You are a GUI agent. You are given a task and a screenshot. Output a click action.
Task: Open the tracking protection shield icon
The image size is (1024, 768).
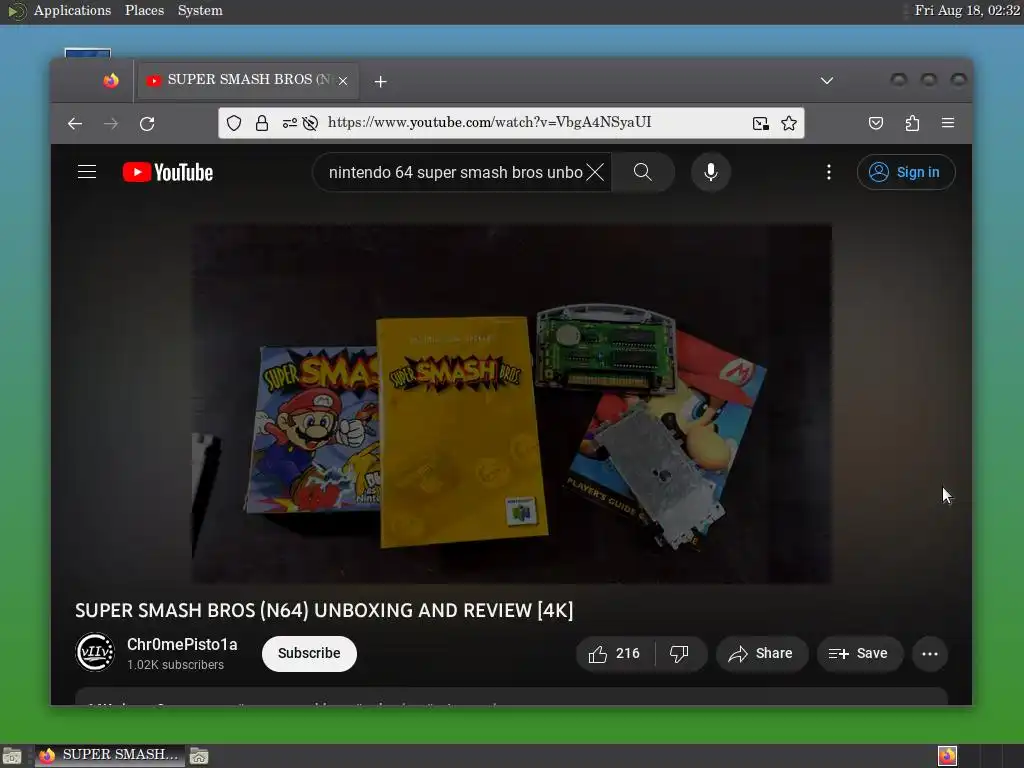click(x=234, y=123)
